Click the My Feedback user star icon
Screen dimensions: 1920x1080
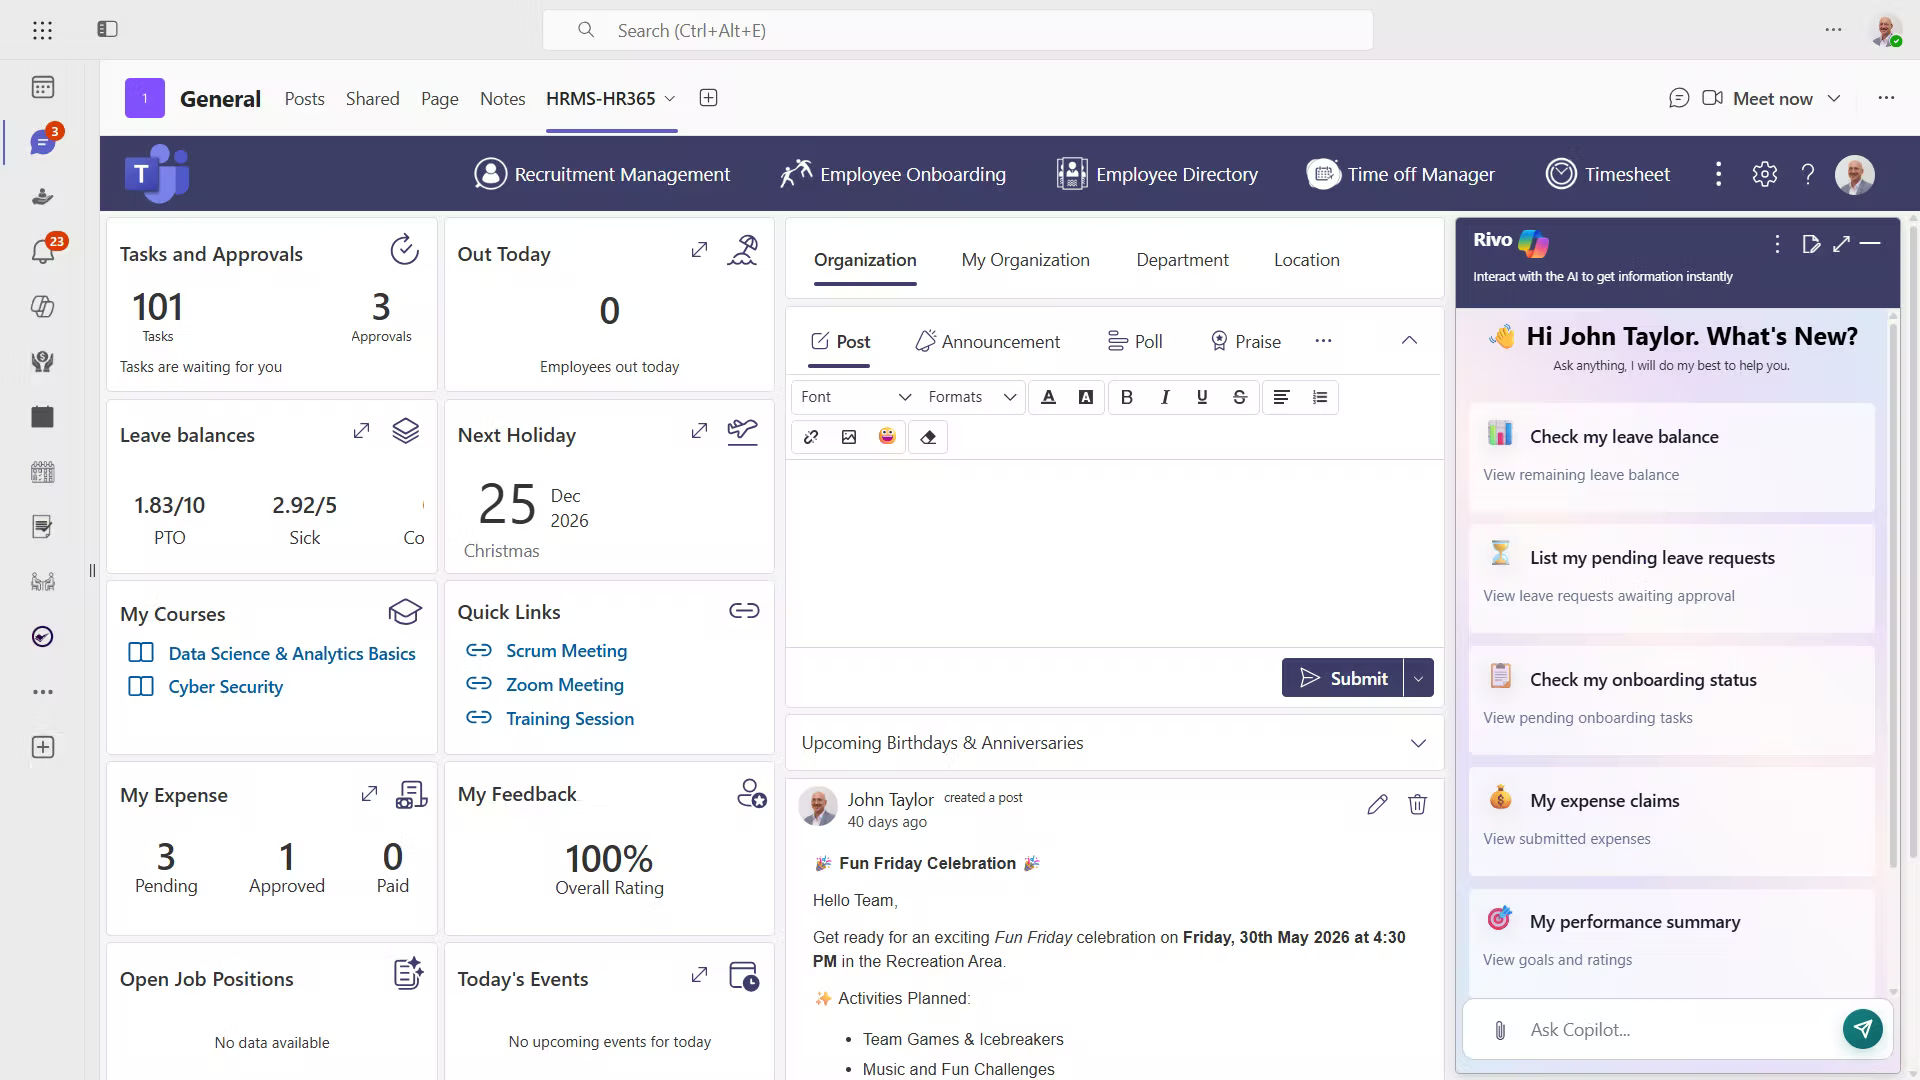click(x=751, y=794)
